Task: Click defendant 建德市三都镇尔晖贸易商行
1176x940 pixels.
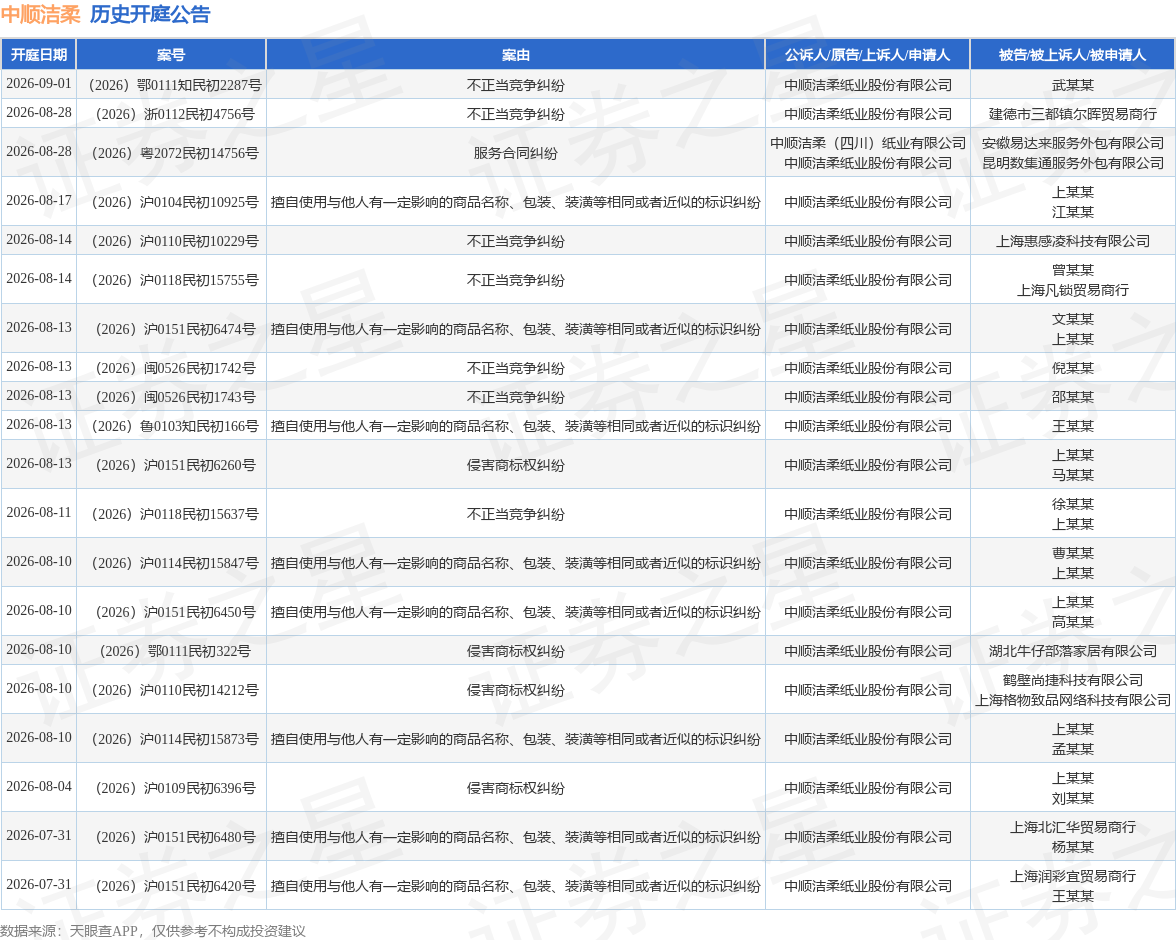Action: (1072, 114)
